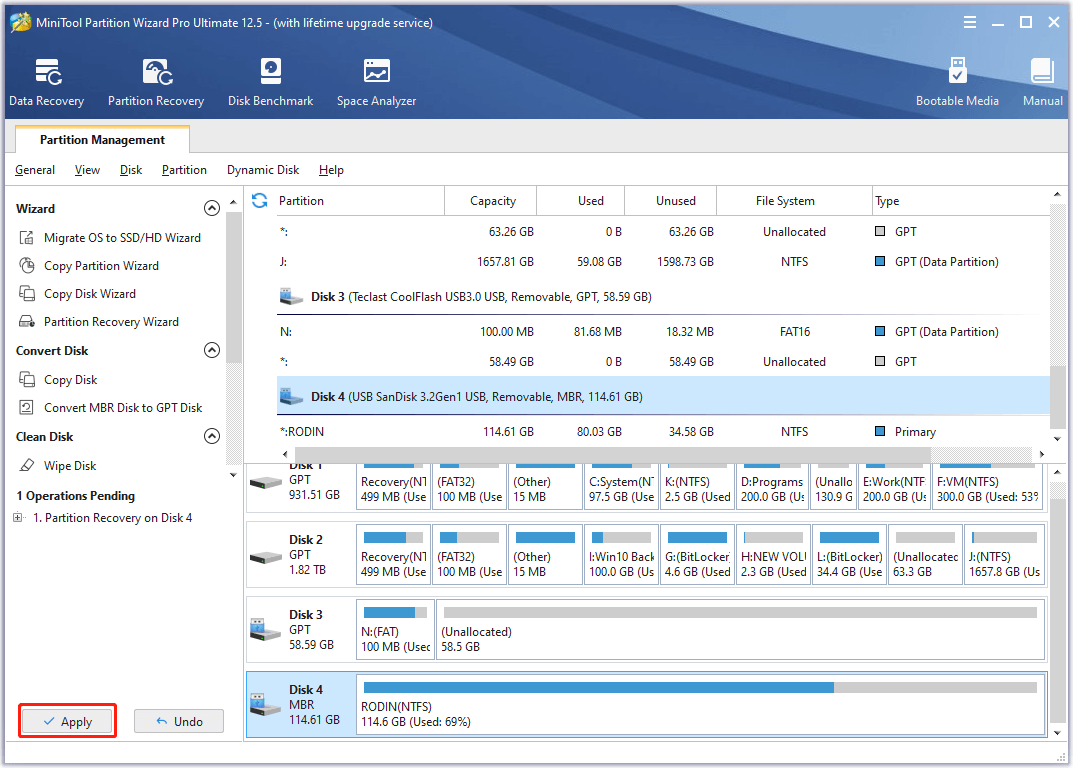Select L:(BitLocker) block on Disk 2
Image resolution: width=1073 pixels, height=768 pixels.
click(x=849, y=554)
